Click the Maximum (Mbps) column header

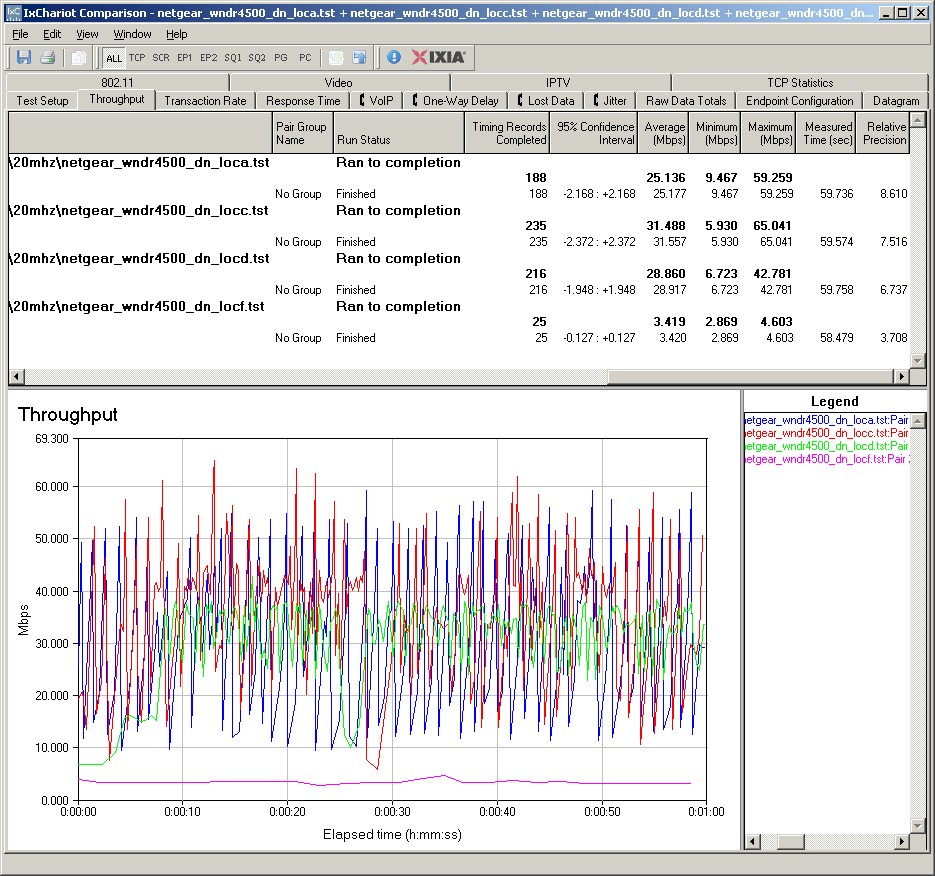tap(768, 133)
